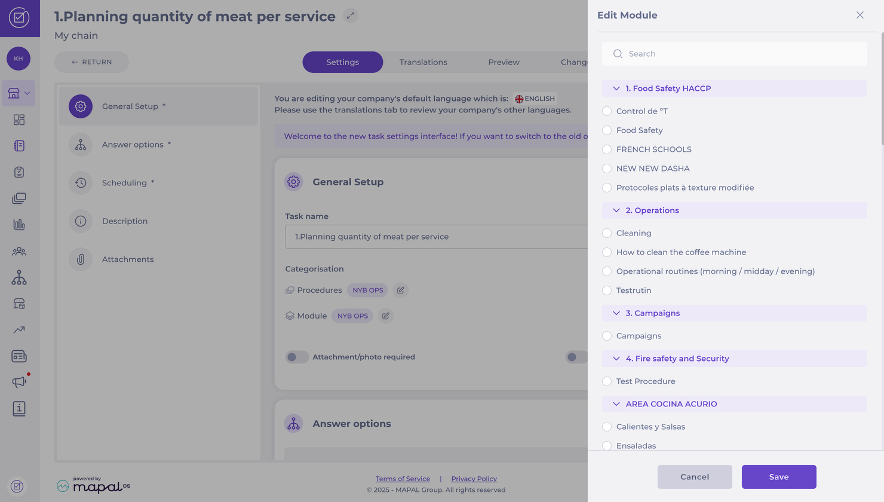Select the Food Safety radio option
Image resolution: width=884 pixels, height=502 pixels.
tap(607, 130)
